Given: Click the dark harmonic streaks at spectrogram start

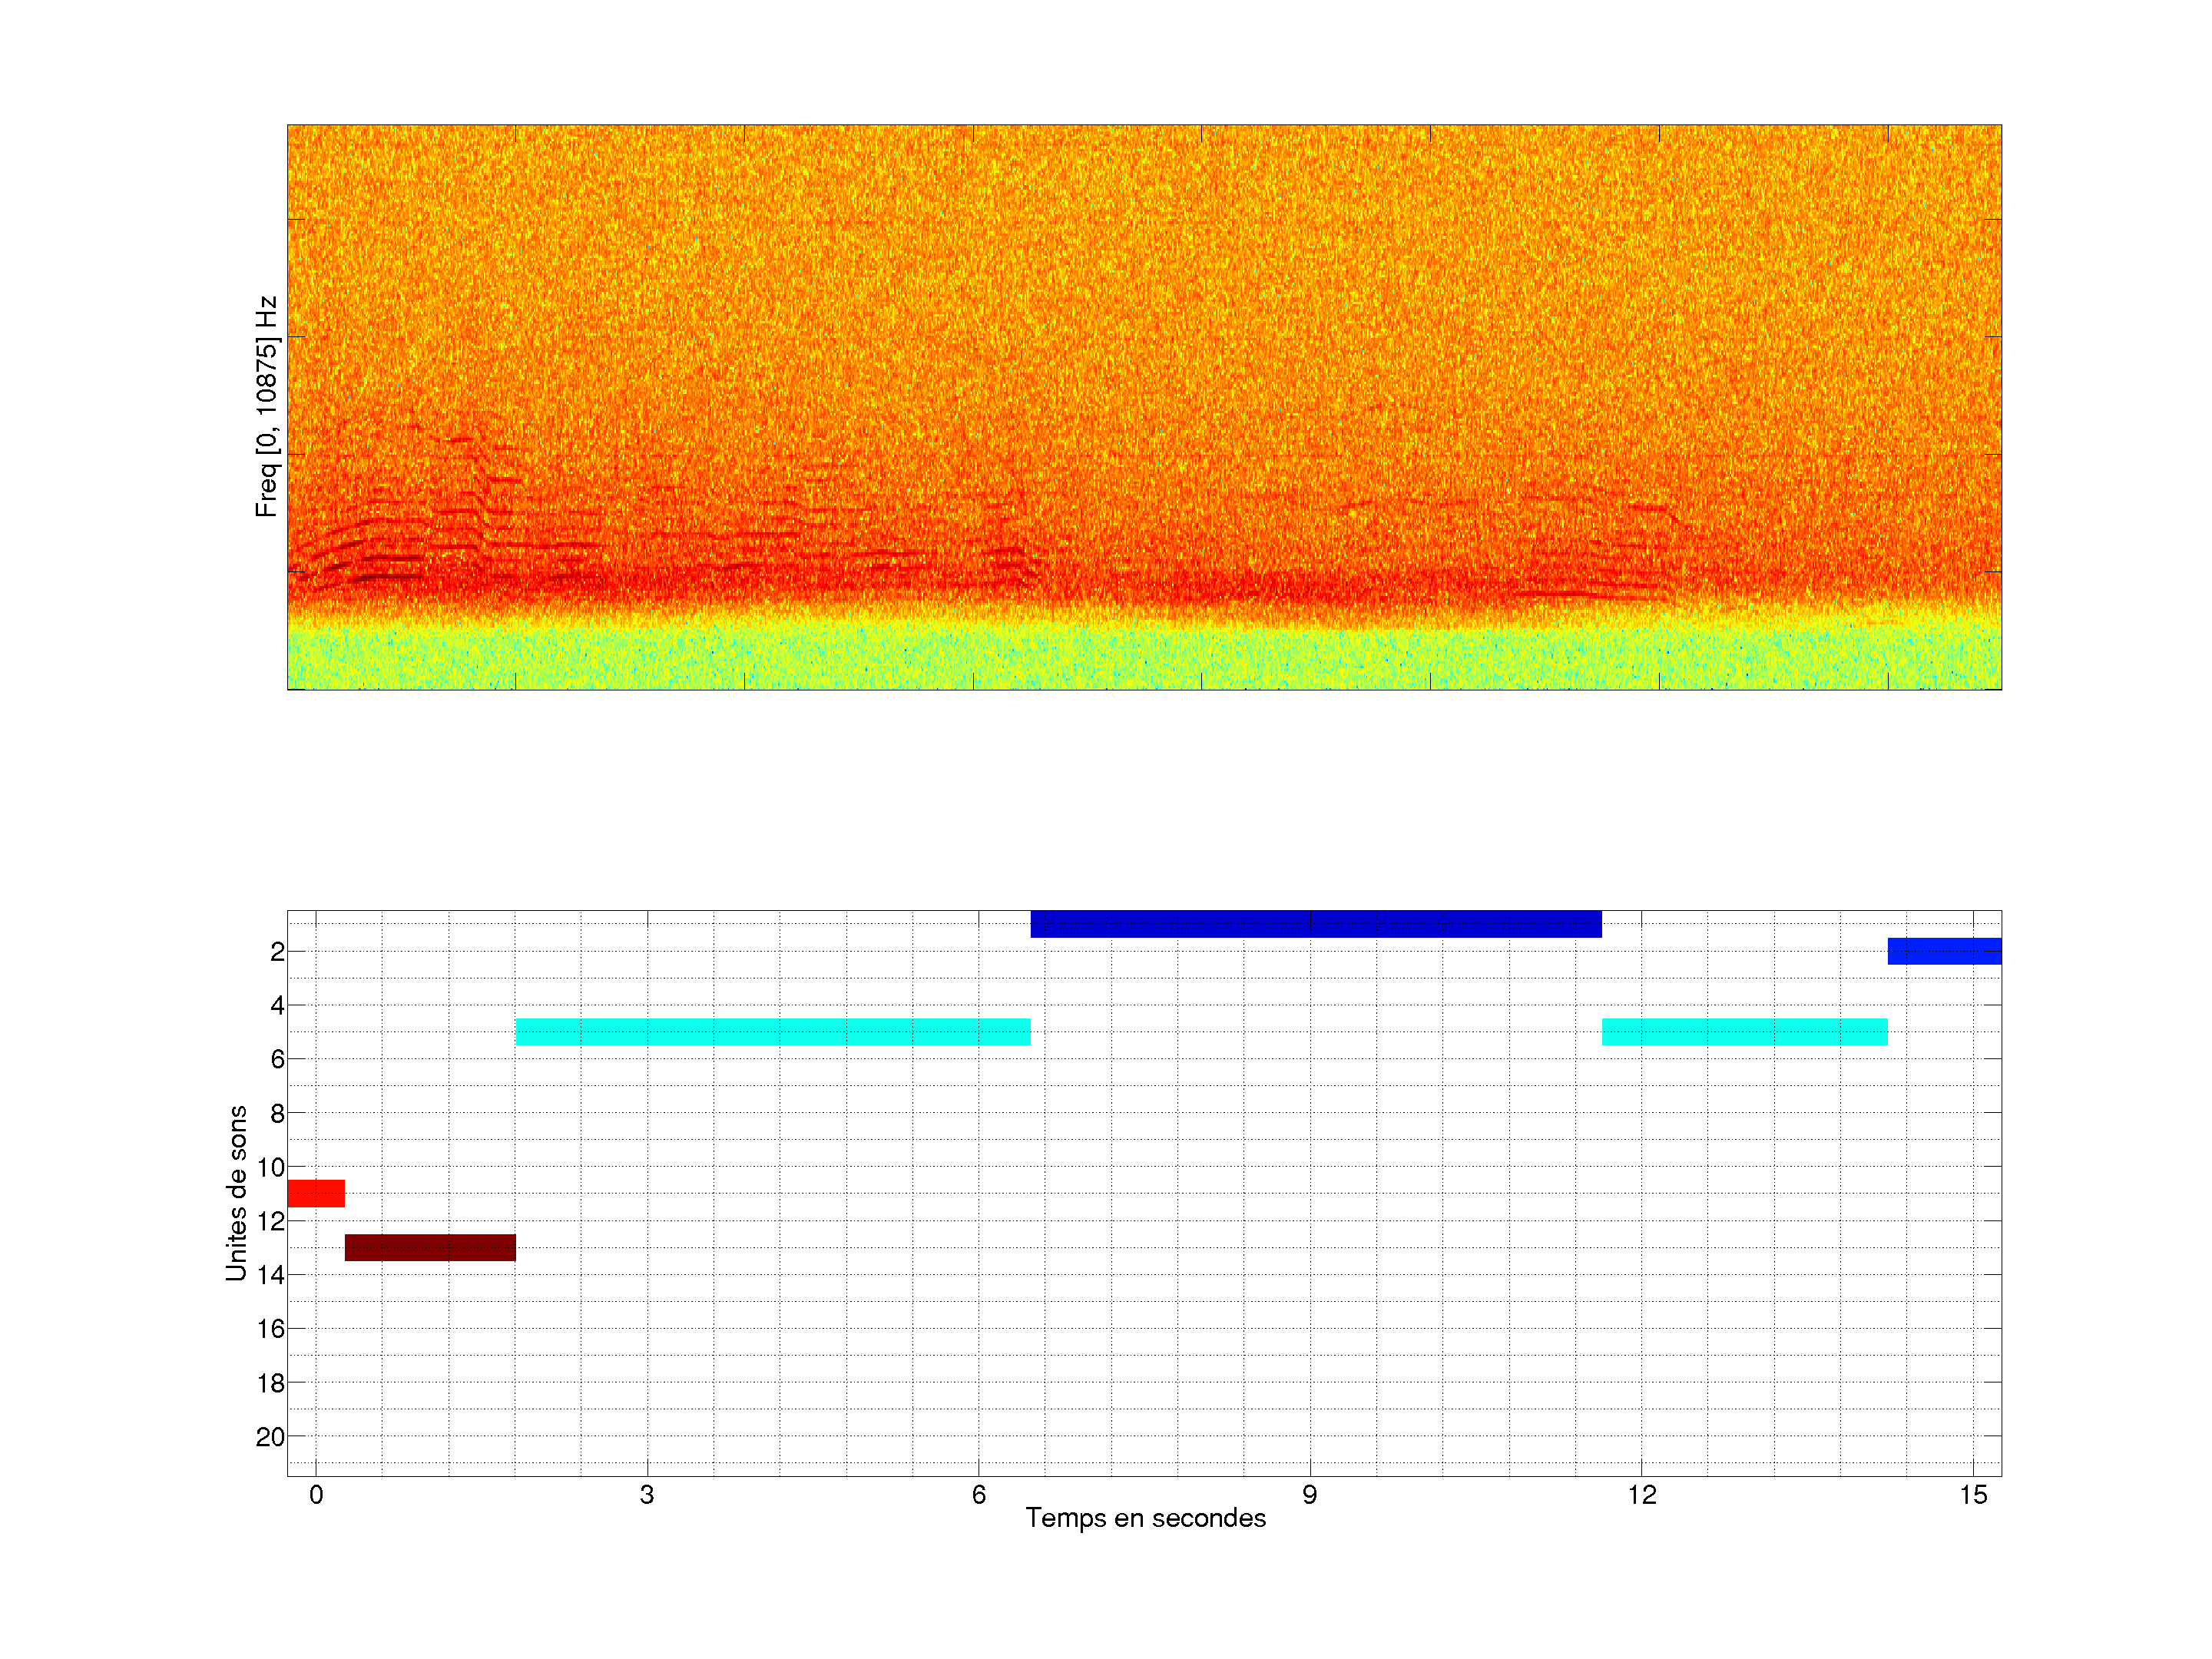Looking at the screenshot, I should pos(385,577).
